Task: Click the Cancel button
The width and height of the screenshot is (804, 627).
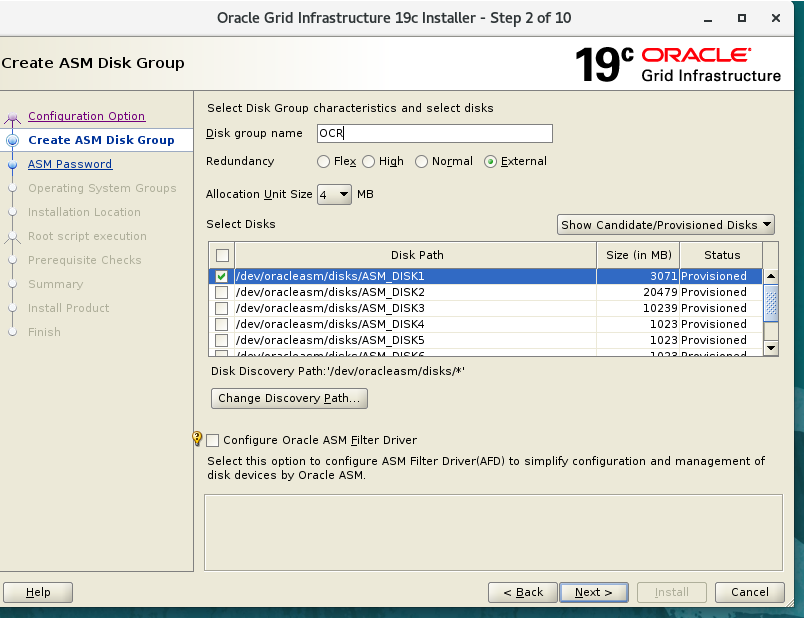Action: tap(750, 592)
